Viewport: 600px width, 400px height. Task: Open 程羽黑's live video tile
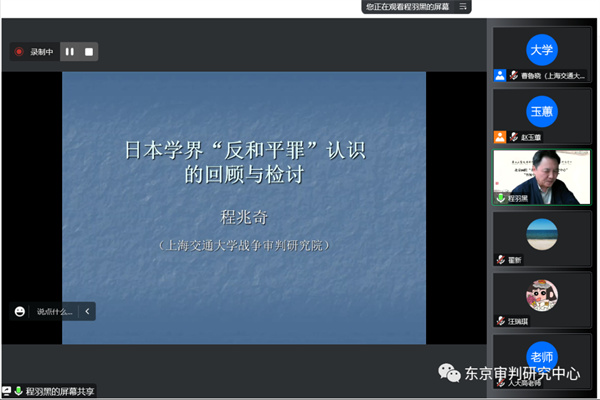click(x=541, y=176)
